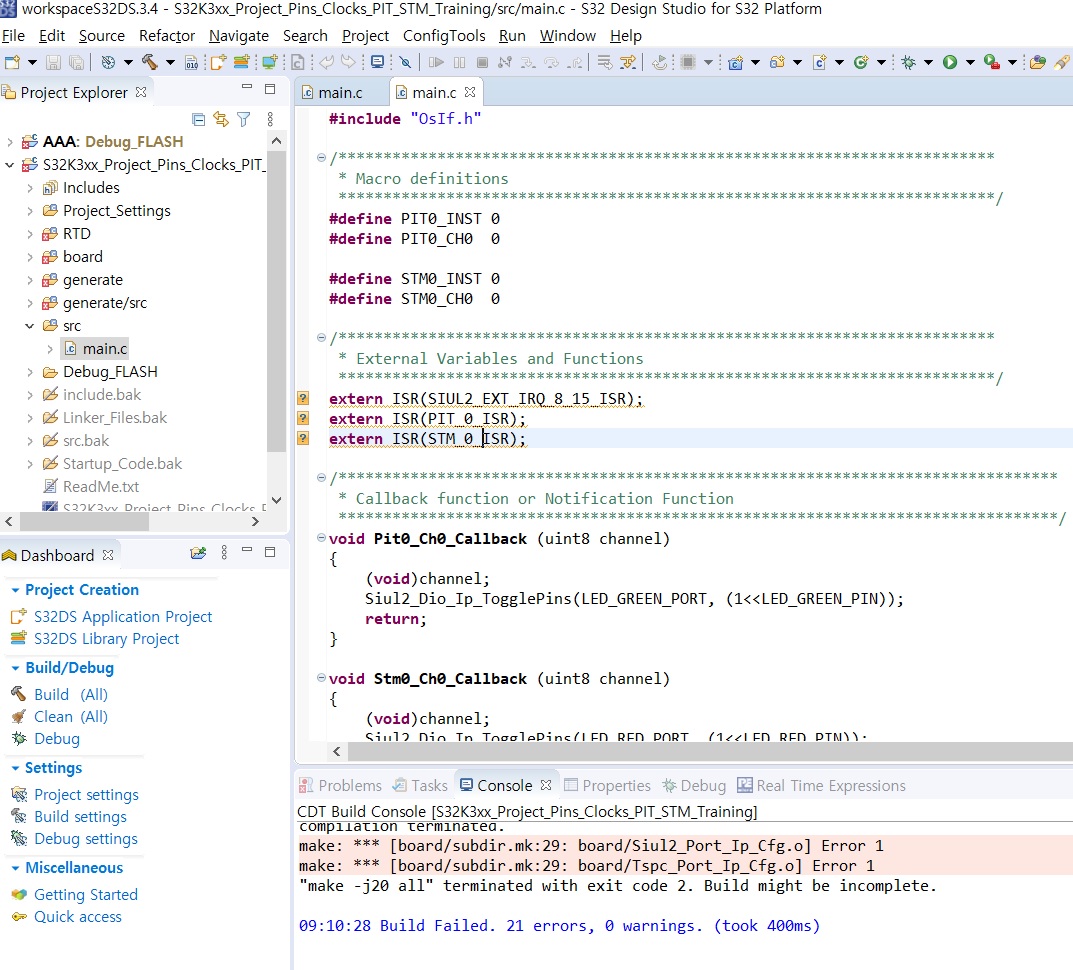Click the S32DS Application Project link
Image resolution: width=1073 pixels, height=970 pixels.
point(123,617)
